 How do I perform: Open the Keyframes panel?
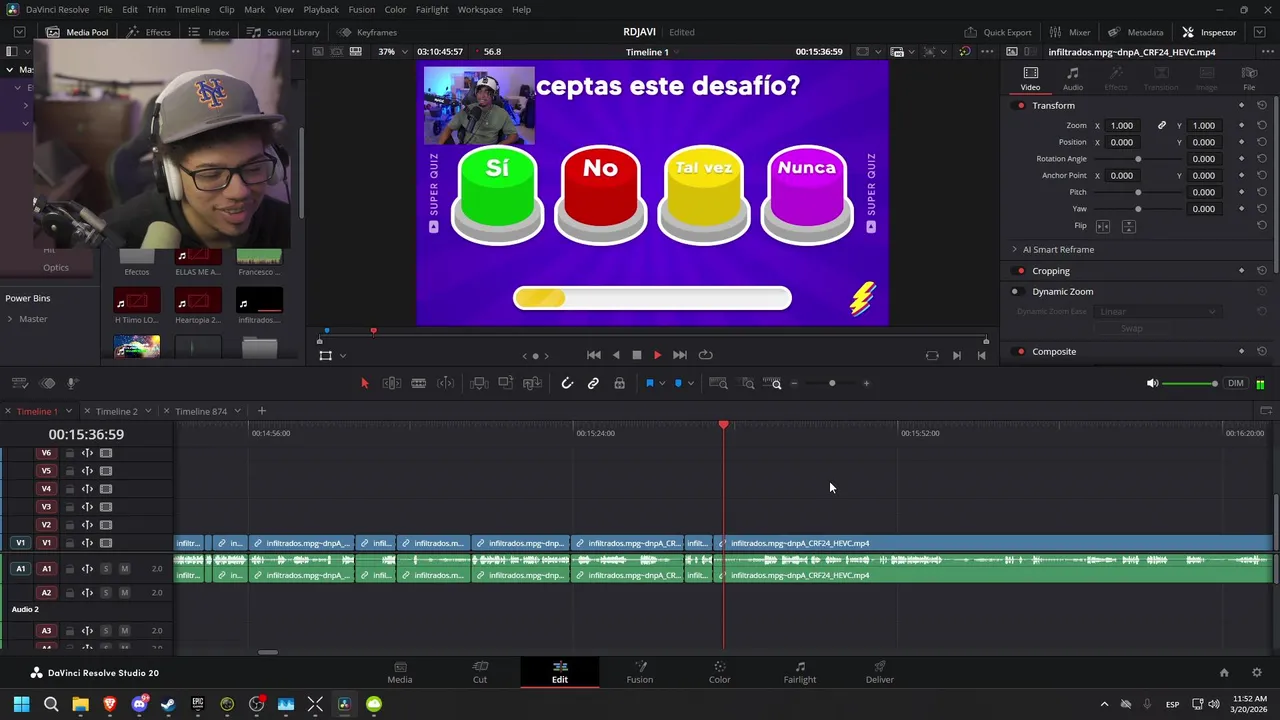click(x=367, y=32)
